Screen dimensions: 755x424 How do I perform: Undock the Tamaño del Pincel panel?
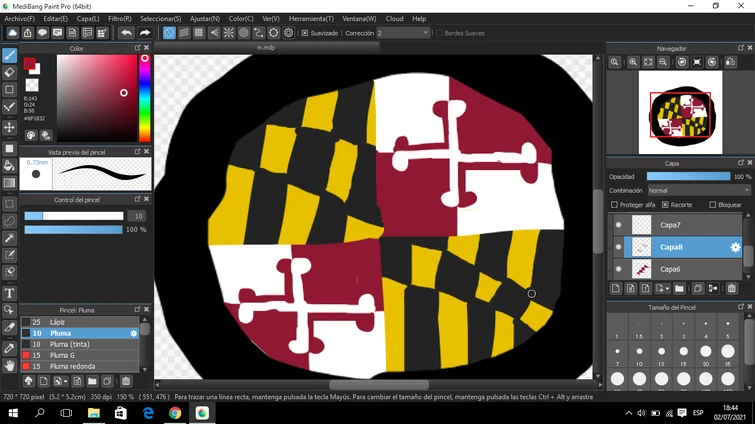741,307
